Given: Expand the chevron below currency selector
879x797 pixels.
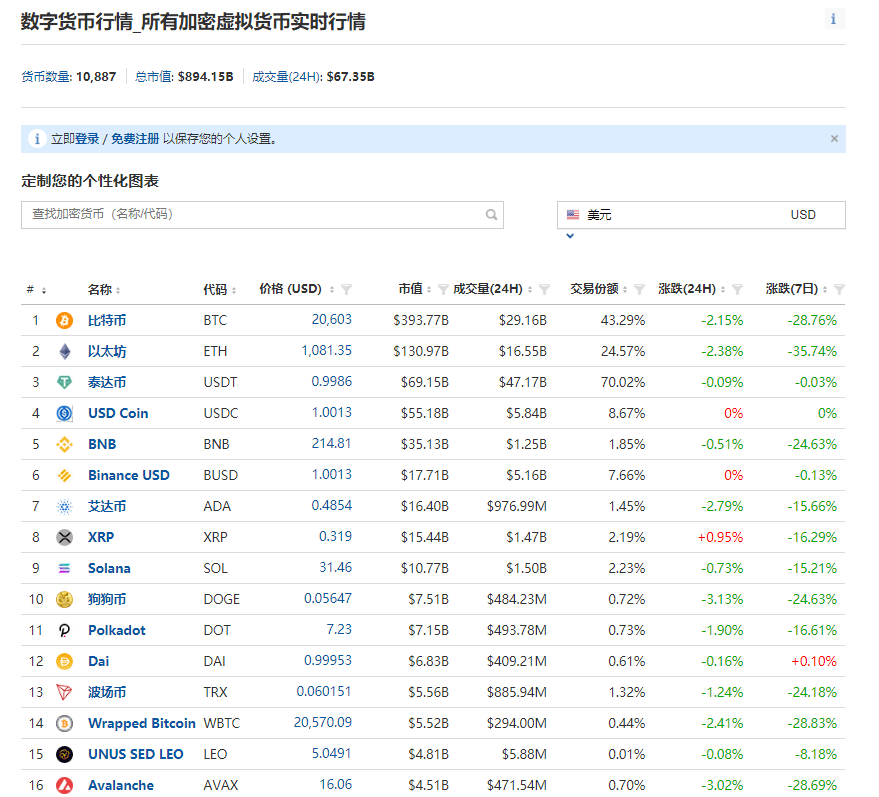Looking at the screenshot, I should [x=570, y=237].
